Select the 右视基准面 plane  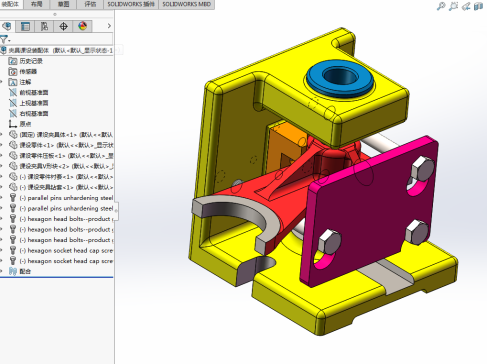28,113
